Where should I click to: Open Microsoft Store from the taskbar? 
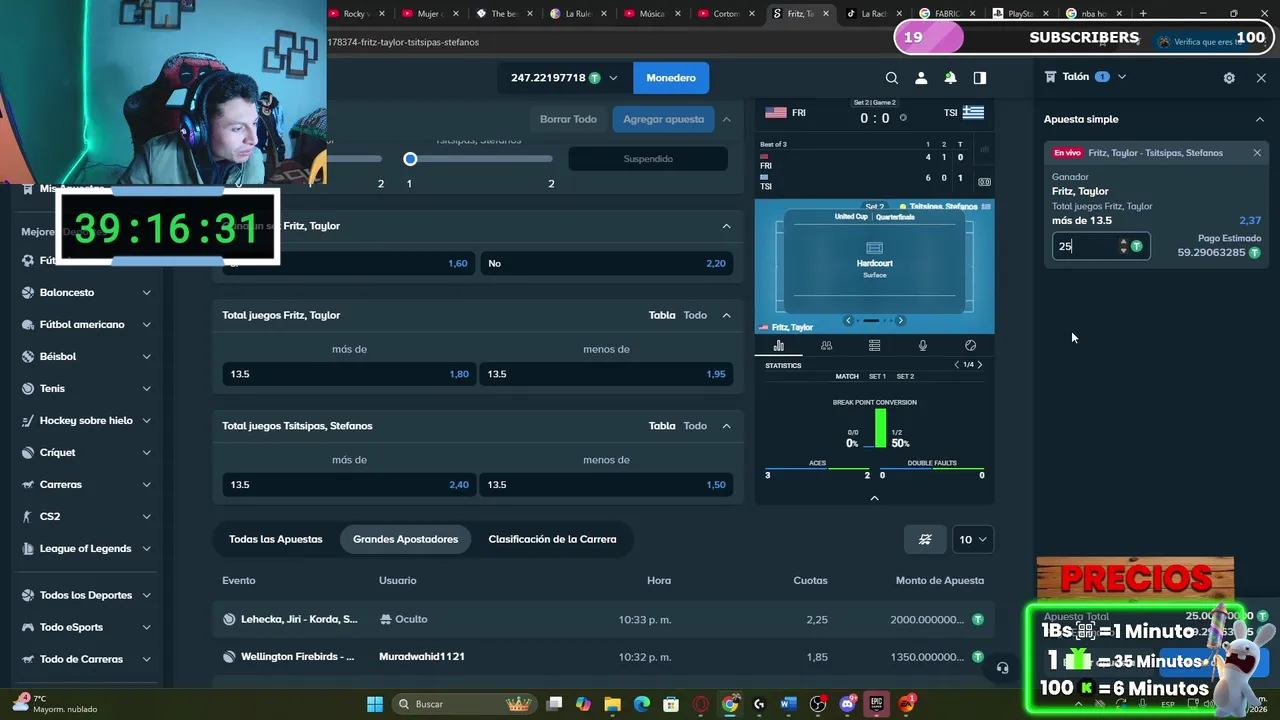[x=671, y=704]
